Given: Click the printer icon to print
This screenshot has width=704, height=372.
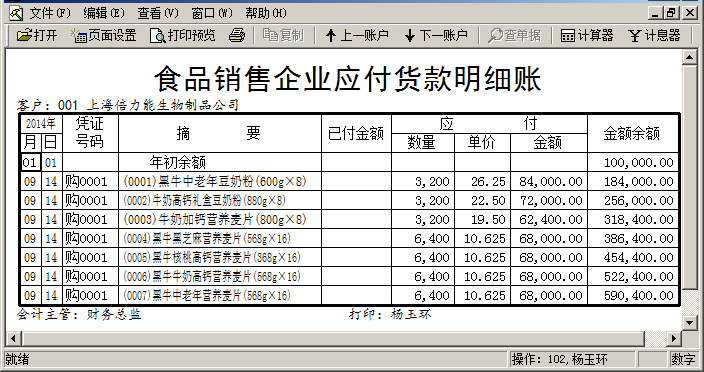Looking at the screenshot, I should click(x=237, y=35).
